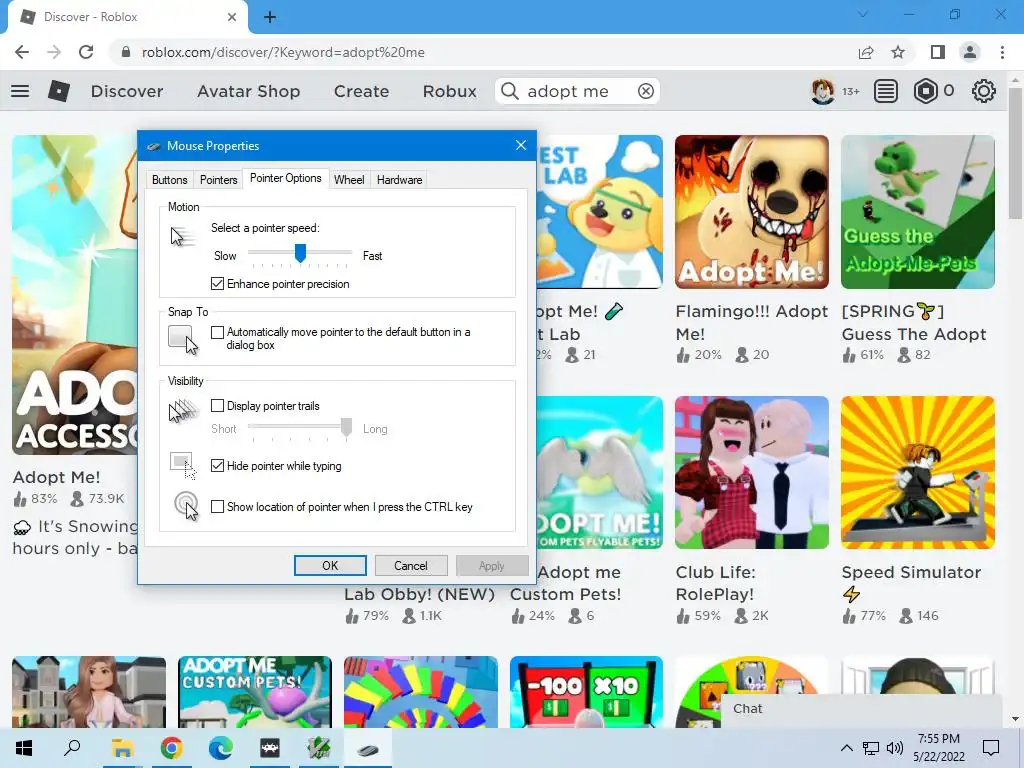Reload the Roblox page
Viewport: 1024px width, 768px height.
click(x=86, y=52)
